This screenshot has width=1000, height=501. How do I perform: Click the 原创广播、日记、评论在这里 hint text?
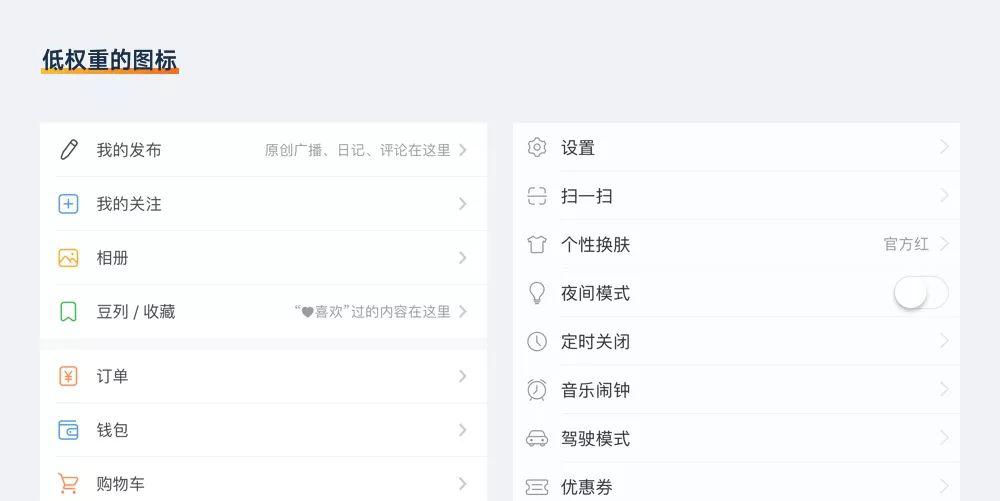(x=357, y=150)
